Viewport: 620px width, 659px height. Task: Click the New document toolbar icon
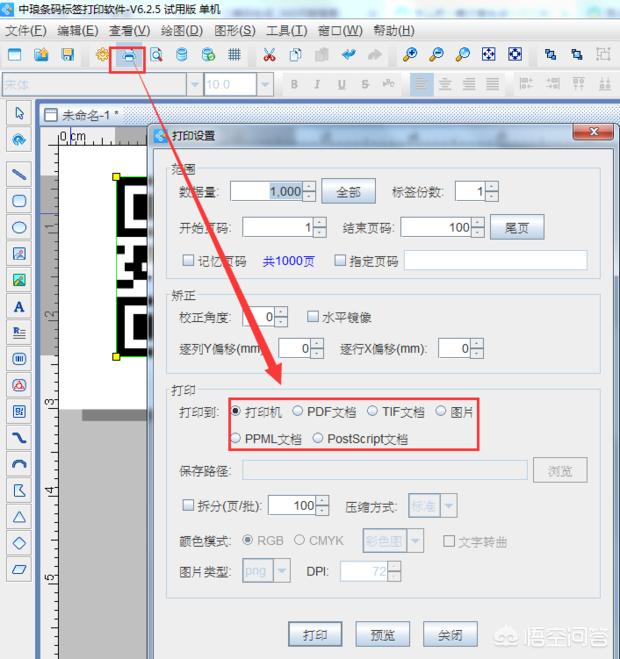(15, 55)
